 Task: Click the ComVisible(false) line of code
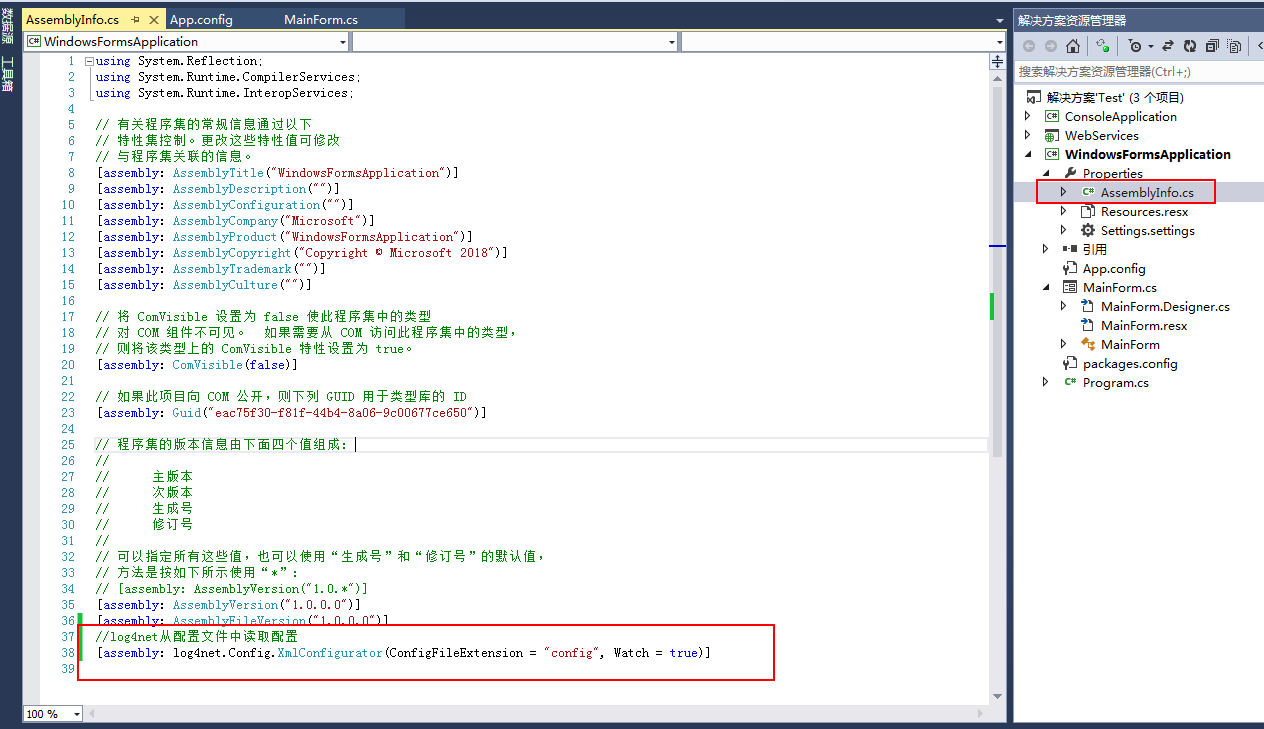coord(197,365)
